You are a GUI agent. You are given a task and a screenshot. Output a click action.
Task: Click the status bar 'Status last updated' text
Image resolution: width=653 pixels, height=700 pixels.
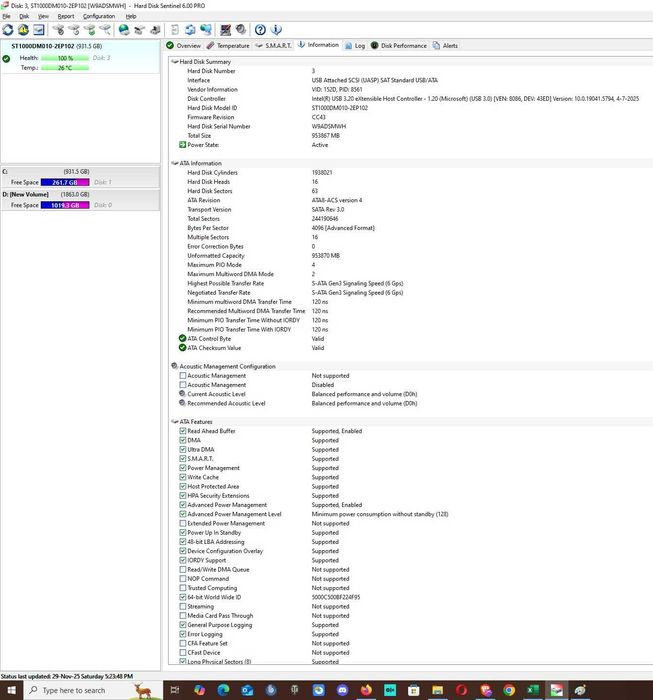coord(67,676)
